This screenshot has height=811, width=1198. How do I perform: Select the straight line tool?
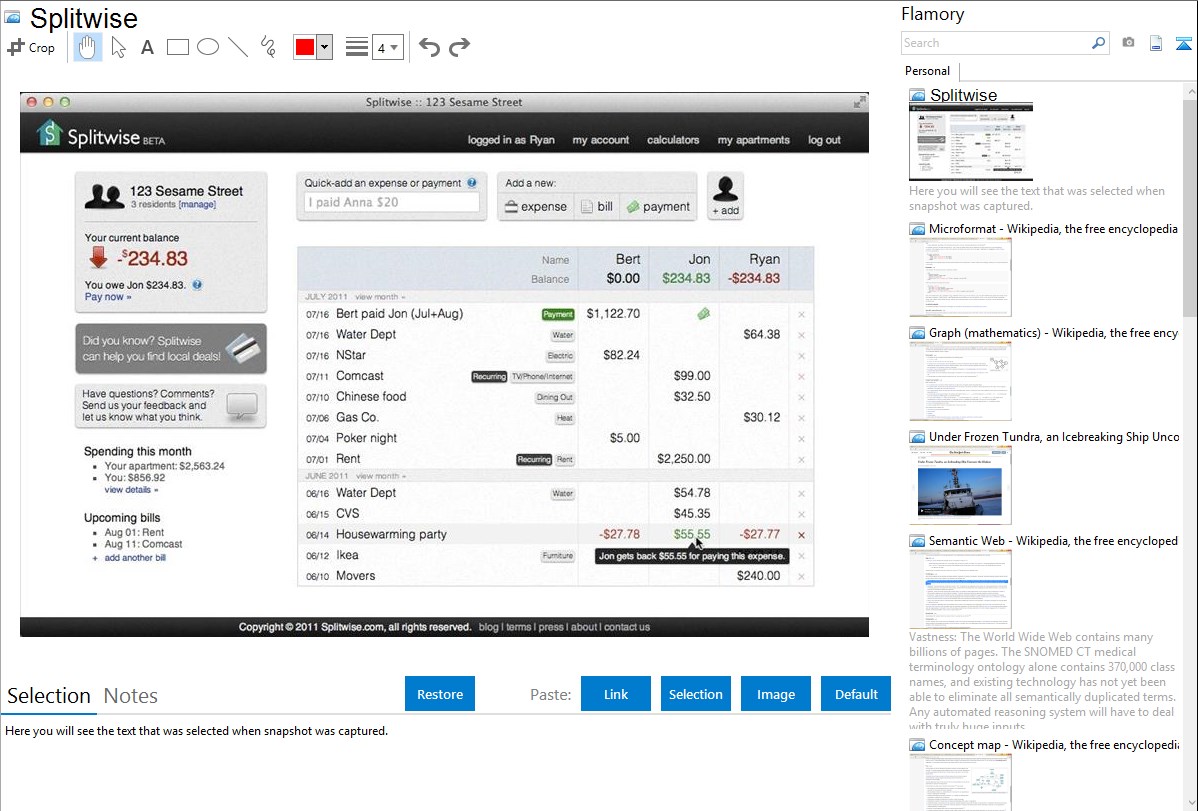(x=238, y=47)
